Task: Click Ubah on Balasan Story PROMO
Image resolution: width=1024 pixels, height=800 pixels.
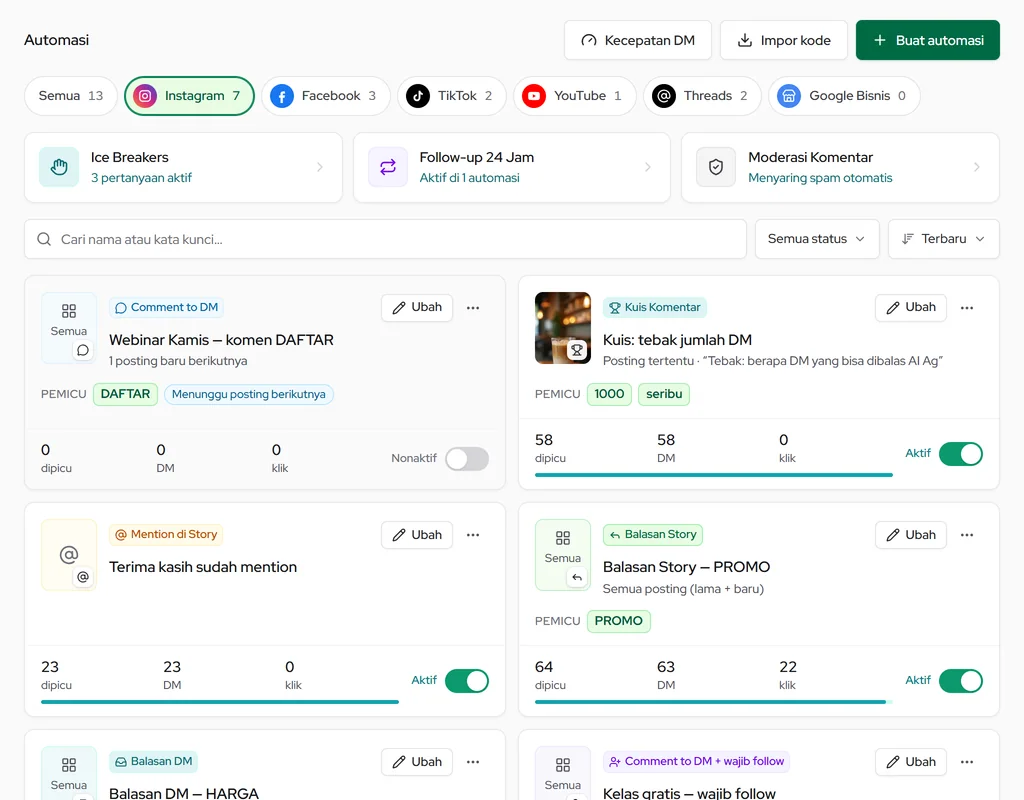Action: (911, 535)
